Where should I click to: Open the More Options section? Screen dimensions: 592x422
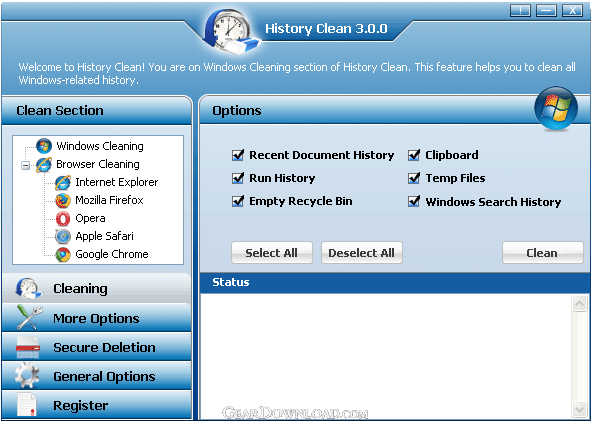(97, 318)
